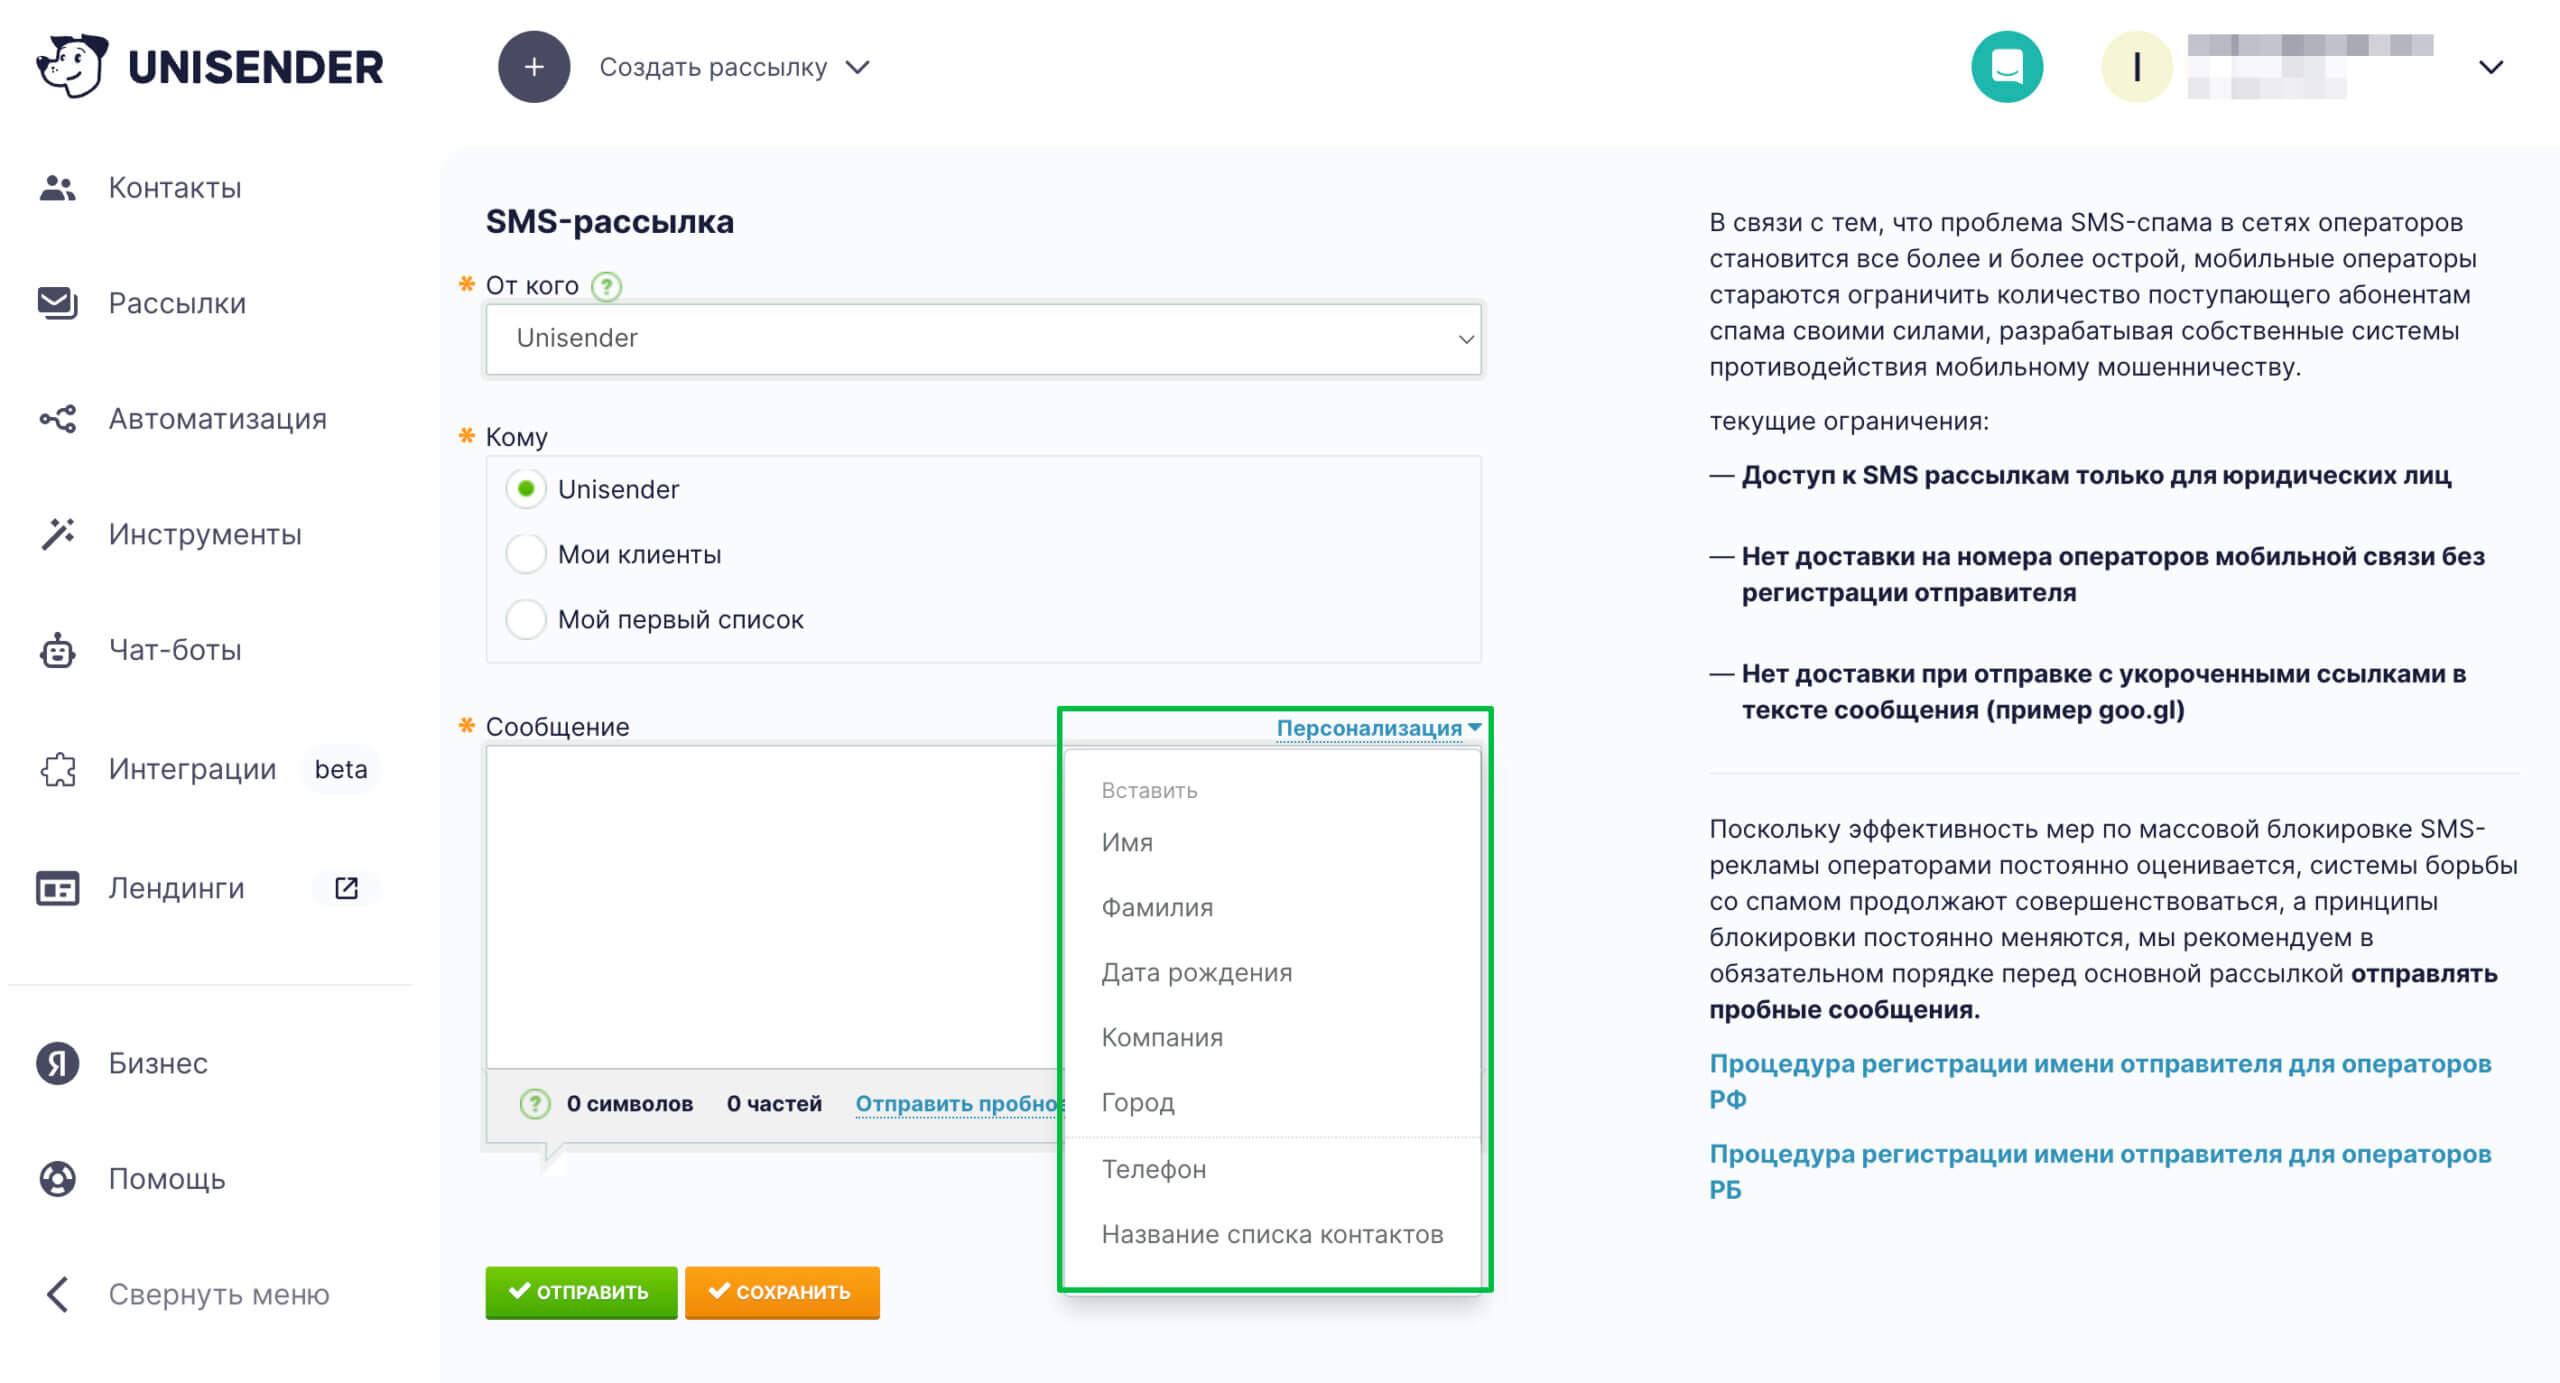This screenshot has height=1383, width=2560.
Task: Open the Контакты section in the sidebar
Action: point(57,187)
